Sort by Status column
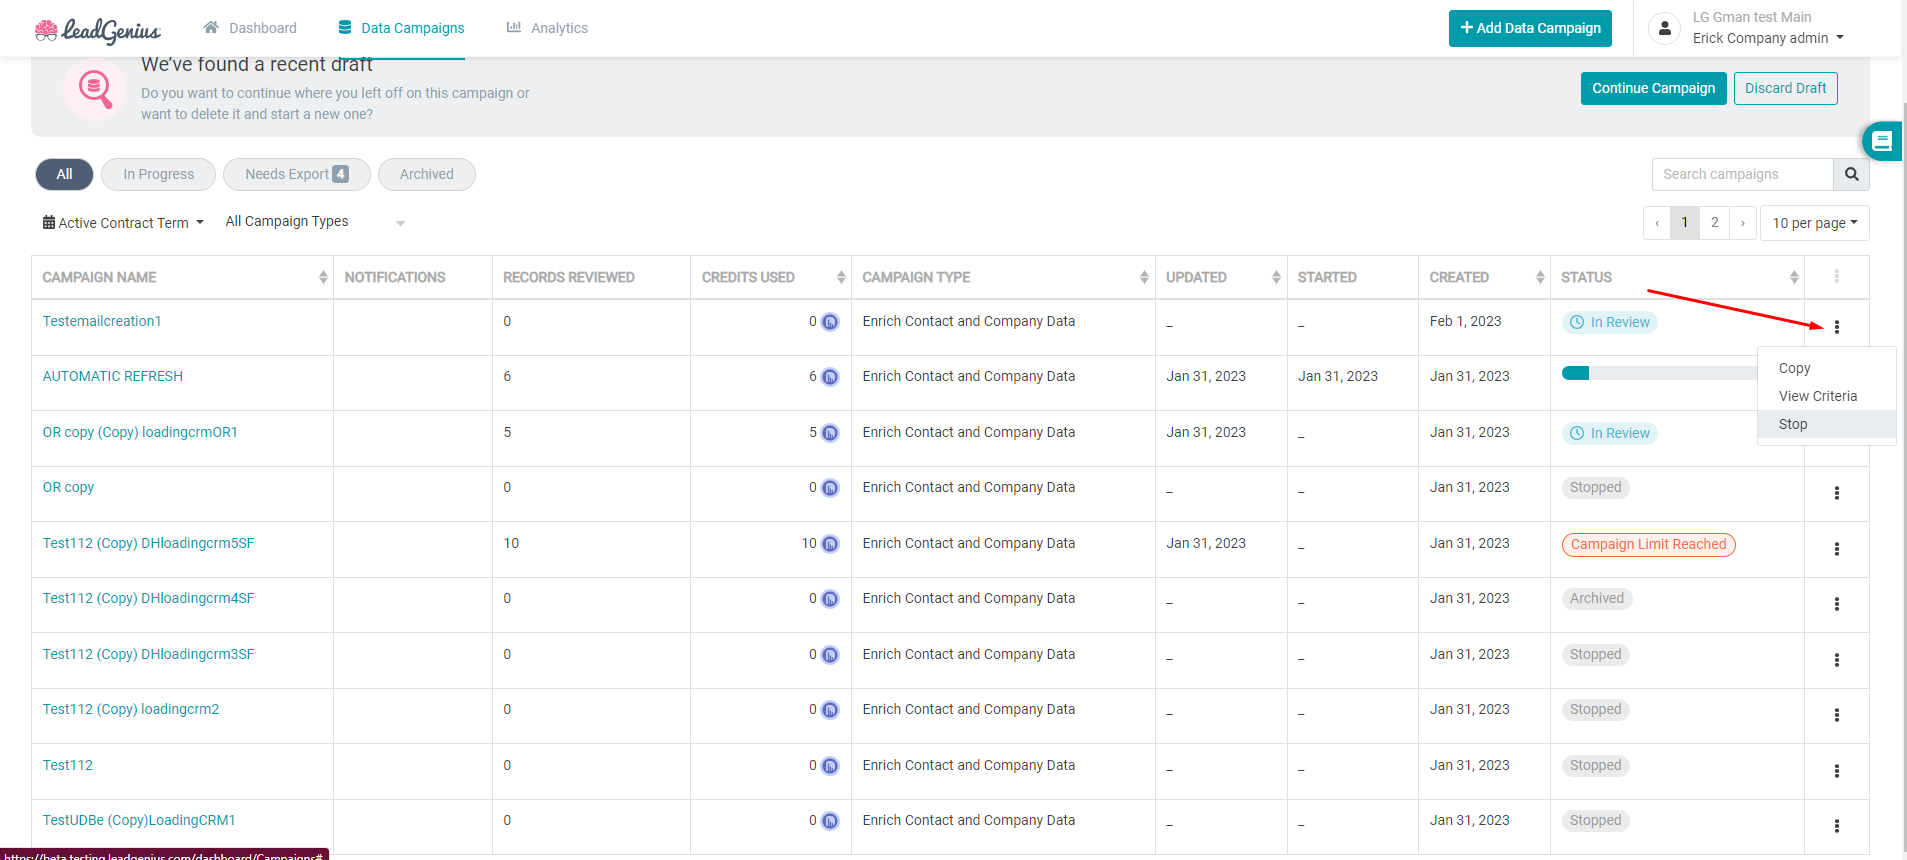The image size is (1907, 860). tap(1794, 277)
